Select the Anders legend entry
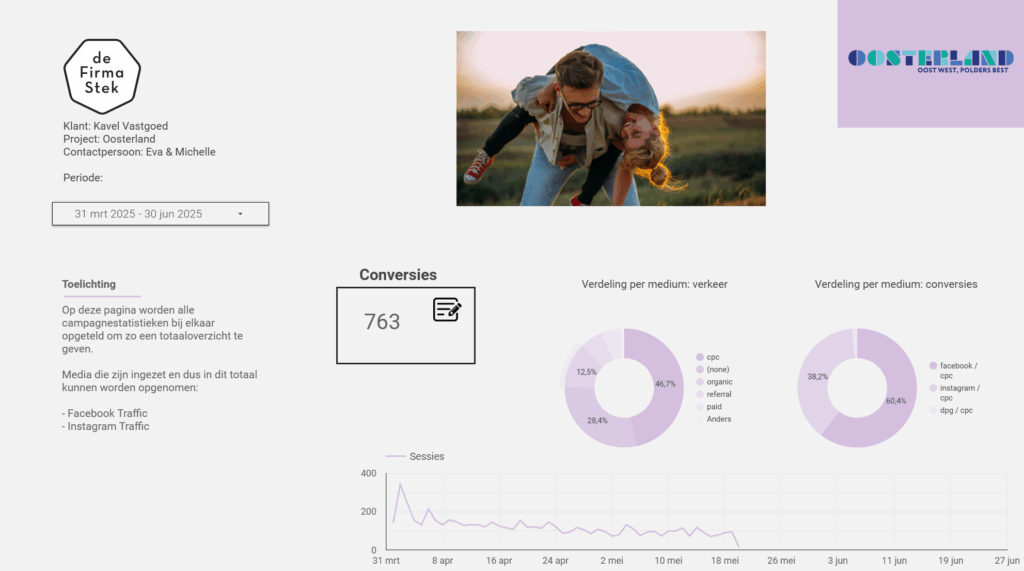 714,419
